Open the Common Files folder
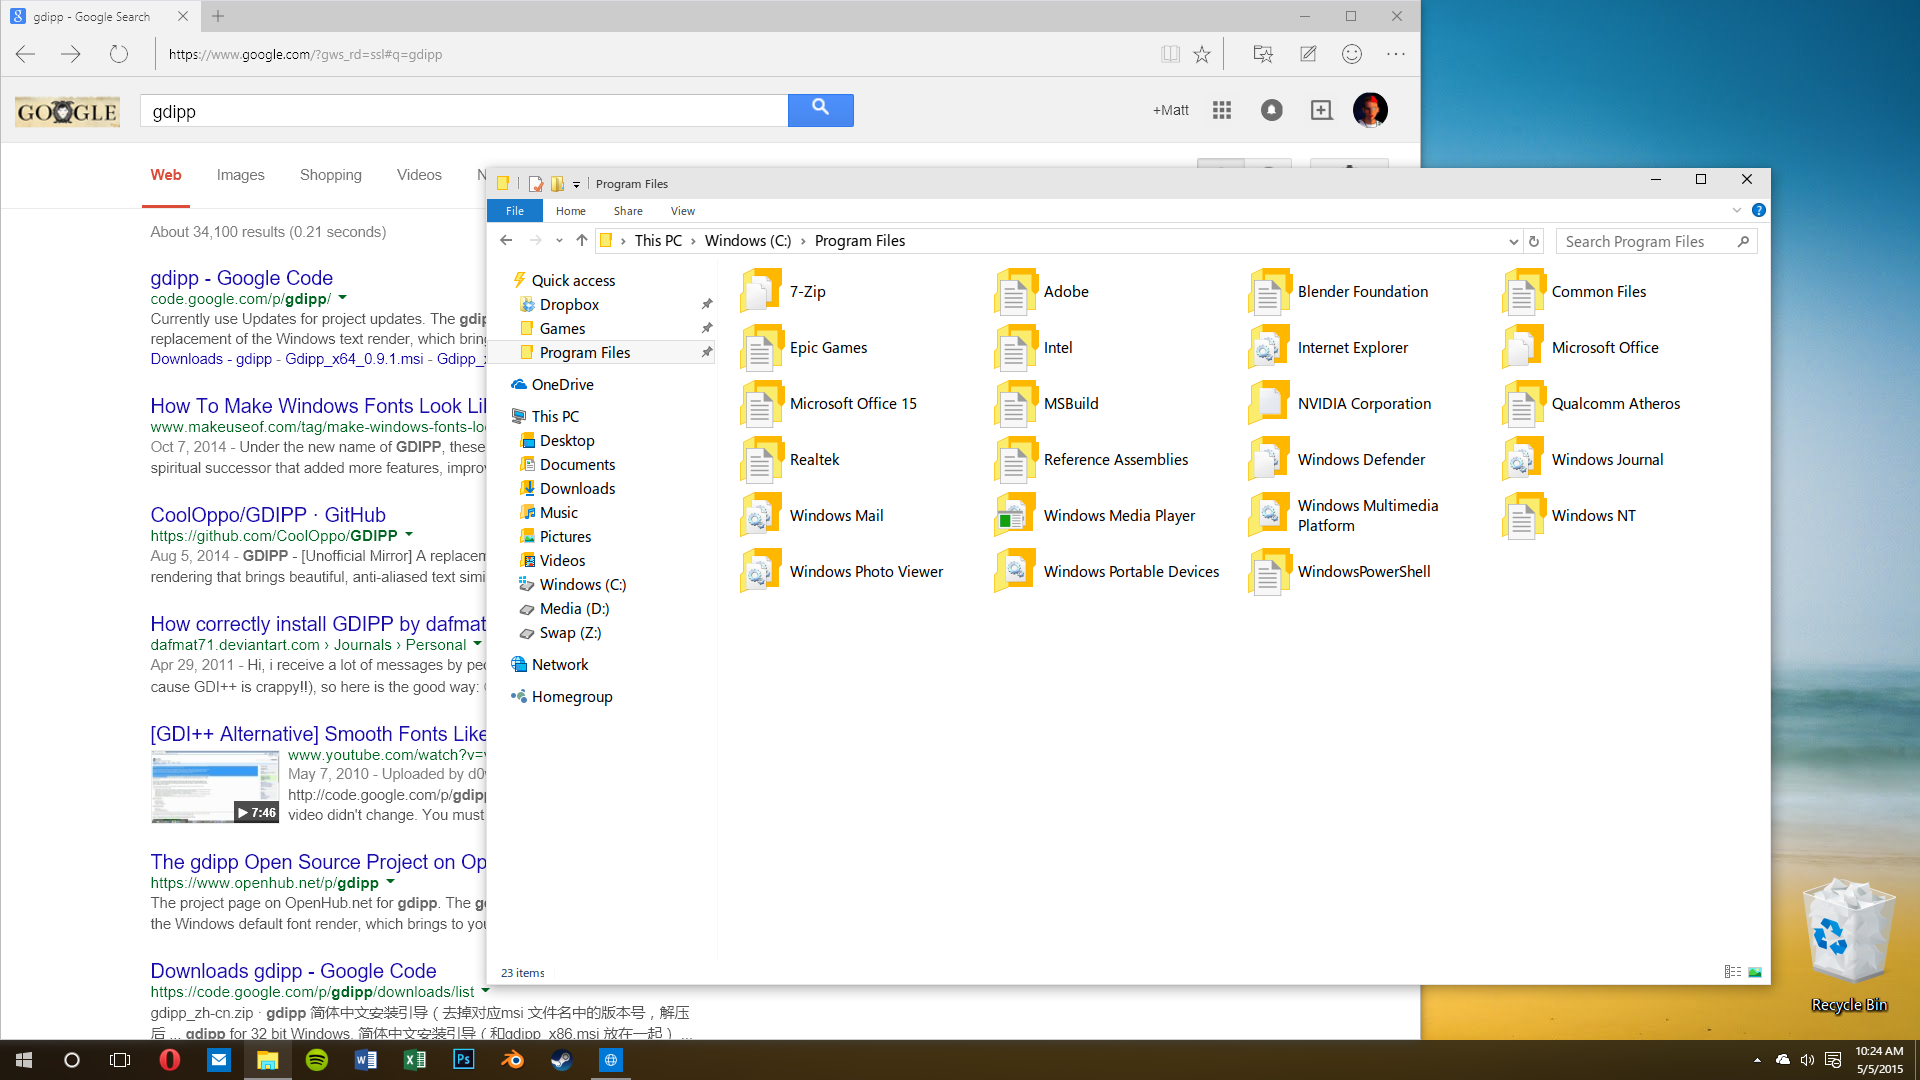This screenshot has width=1920, height=1080. tap(1574, 292)
